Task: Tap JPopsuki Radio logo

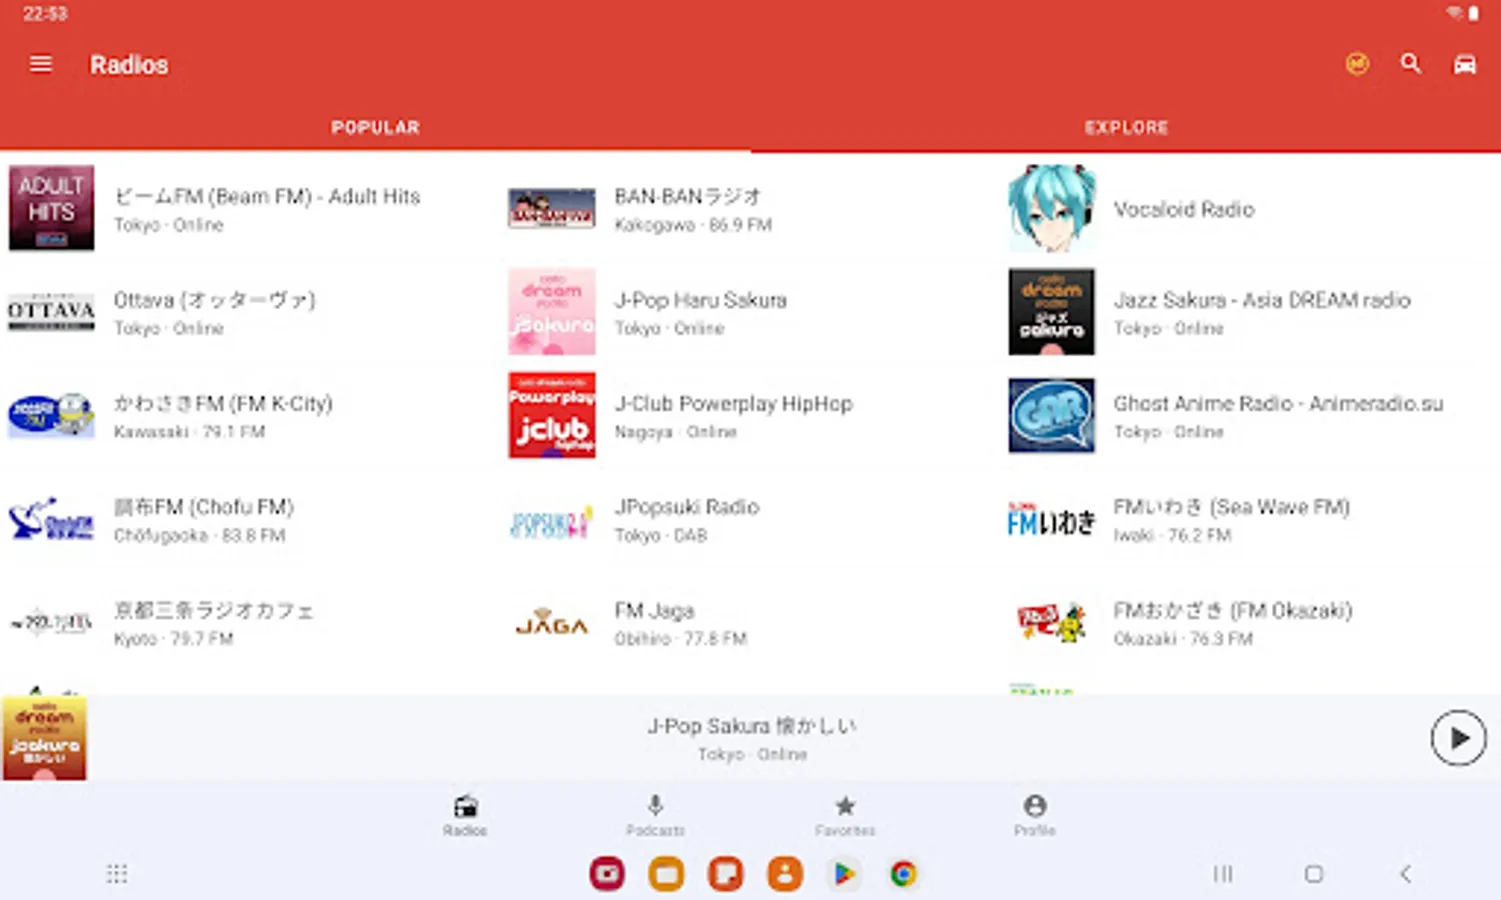Action: click(551, 522)
